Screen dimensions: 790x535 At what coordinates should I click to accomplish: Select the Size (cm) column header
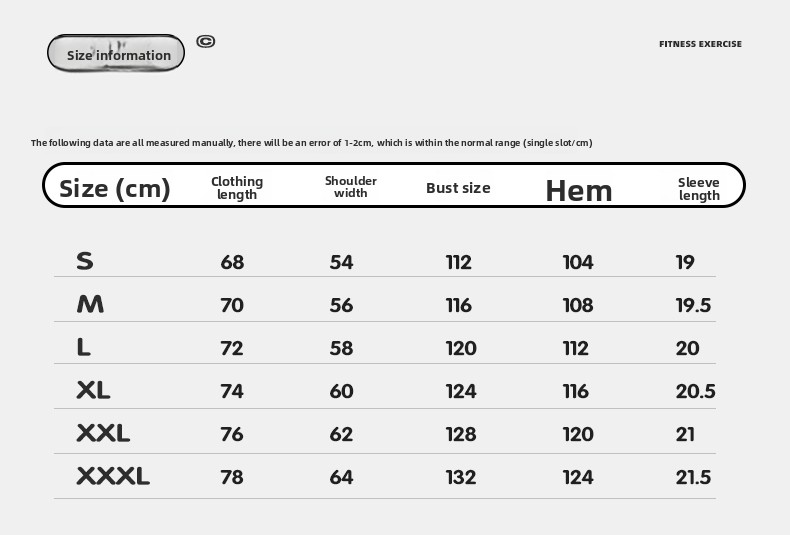point(115,188)
